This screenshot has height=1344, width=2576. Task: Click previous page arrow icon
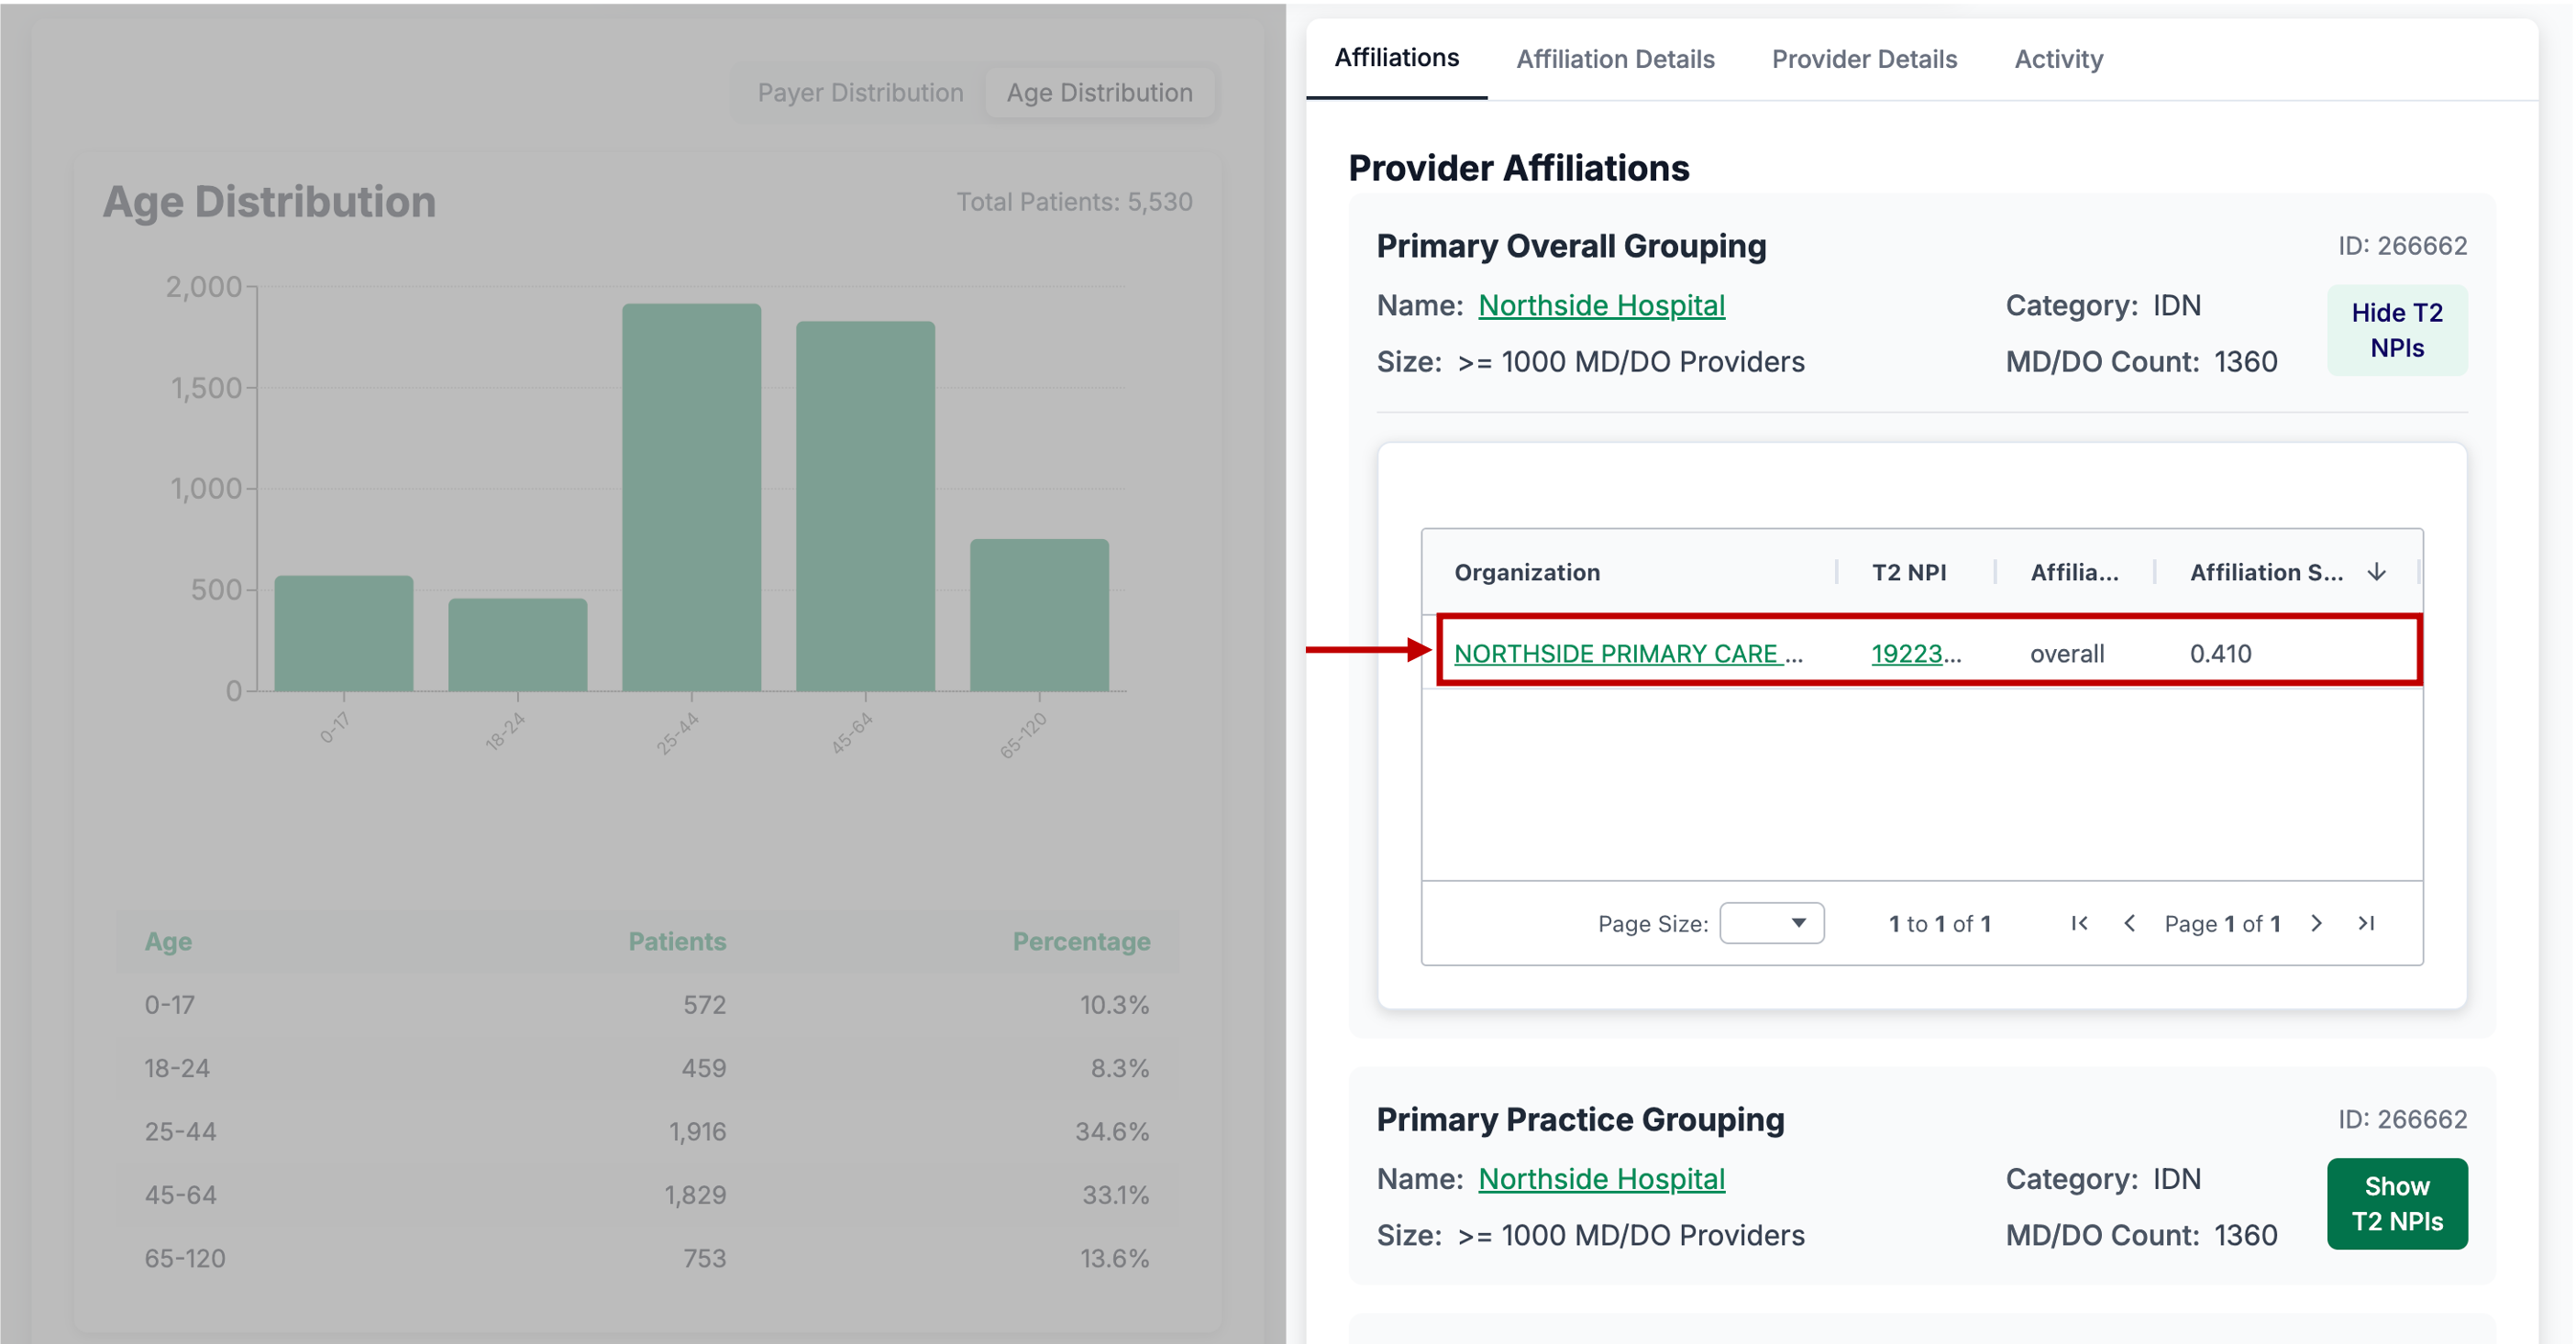pos(2129,923)
